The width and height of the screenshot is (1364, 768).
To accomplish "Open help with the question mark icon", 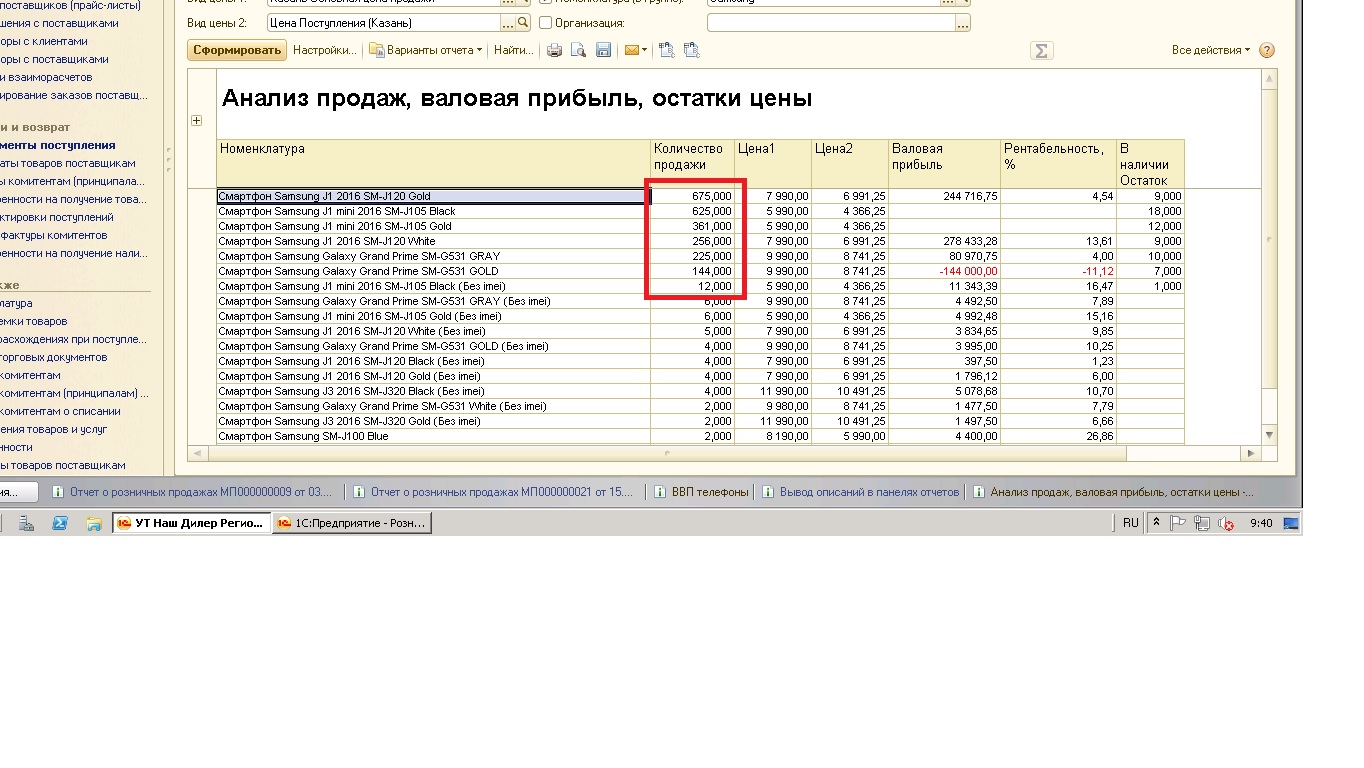I will pyautogui.click(x=1267, y=50).
